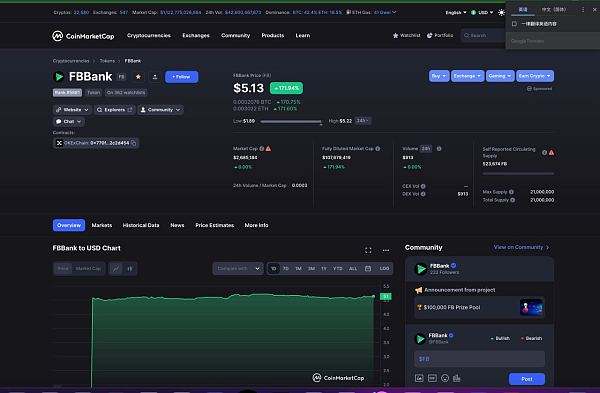Image resolution: width=600 pixels, height=393 pixels.
Task: Switch to candlestick chart icon
Action: coord(130,269)
